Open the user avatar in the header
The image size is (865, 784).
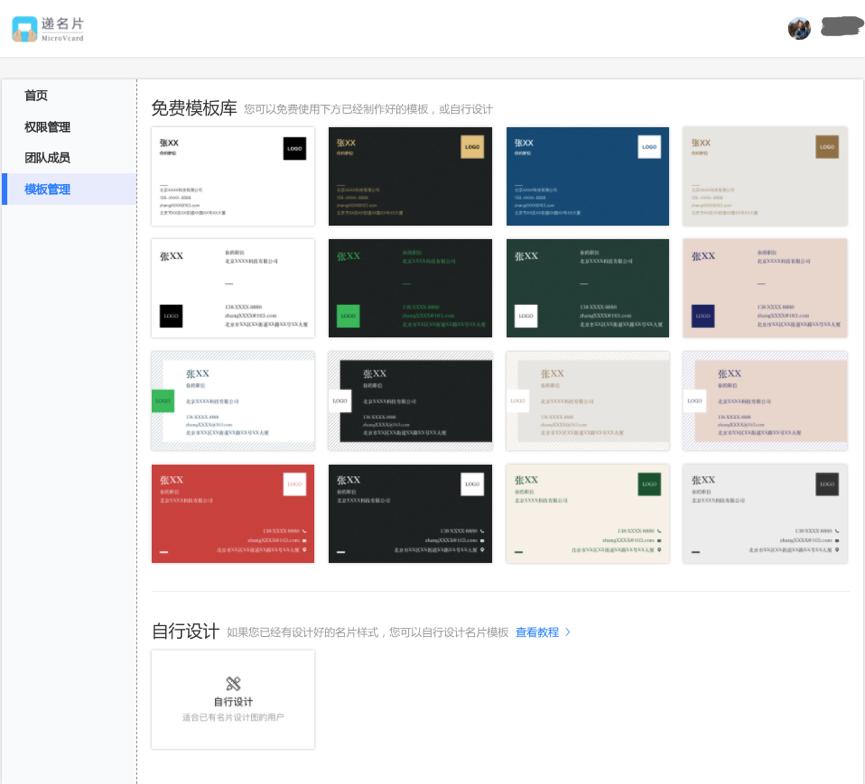799,29
